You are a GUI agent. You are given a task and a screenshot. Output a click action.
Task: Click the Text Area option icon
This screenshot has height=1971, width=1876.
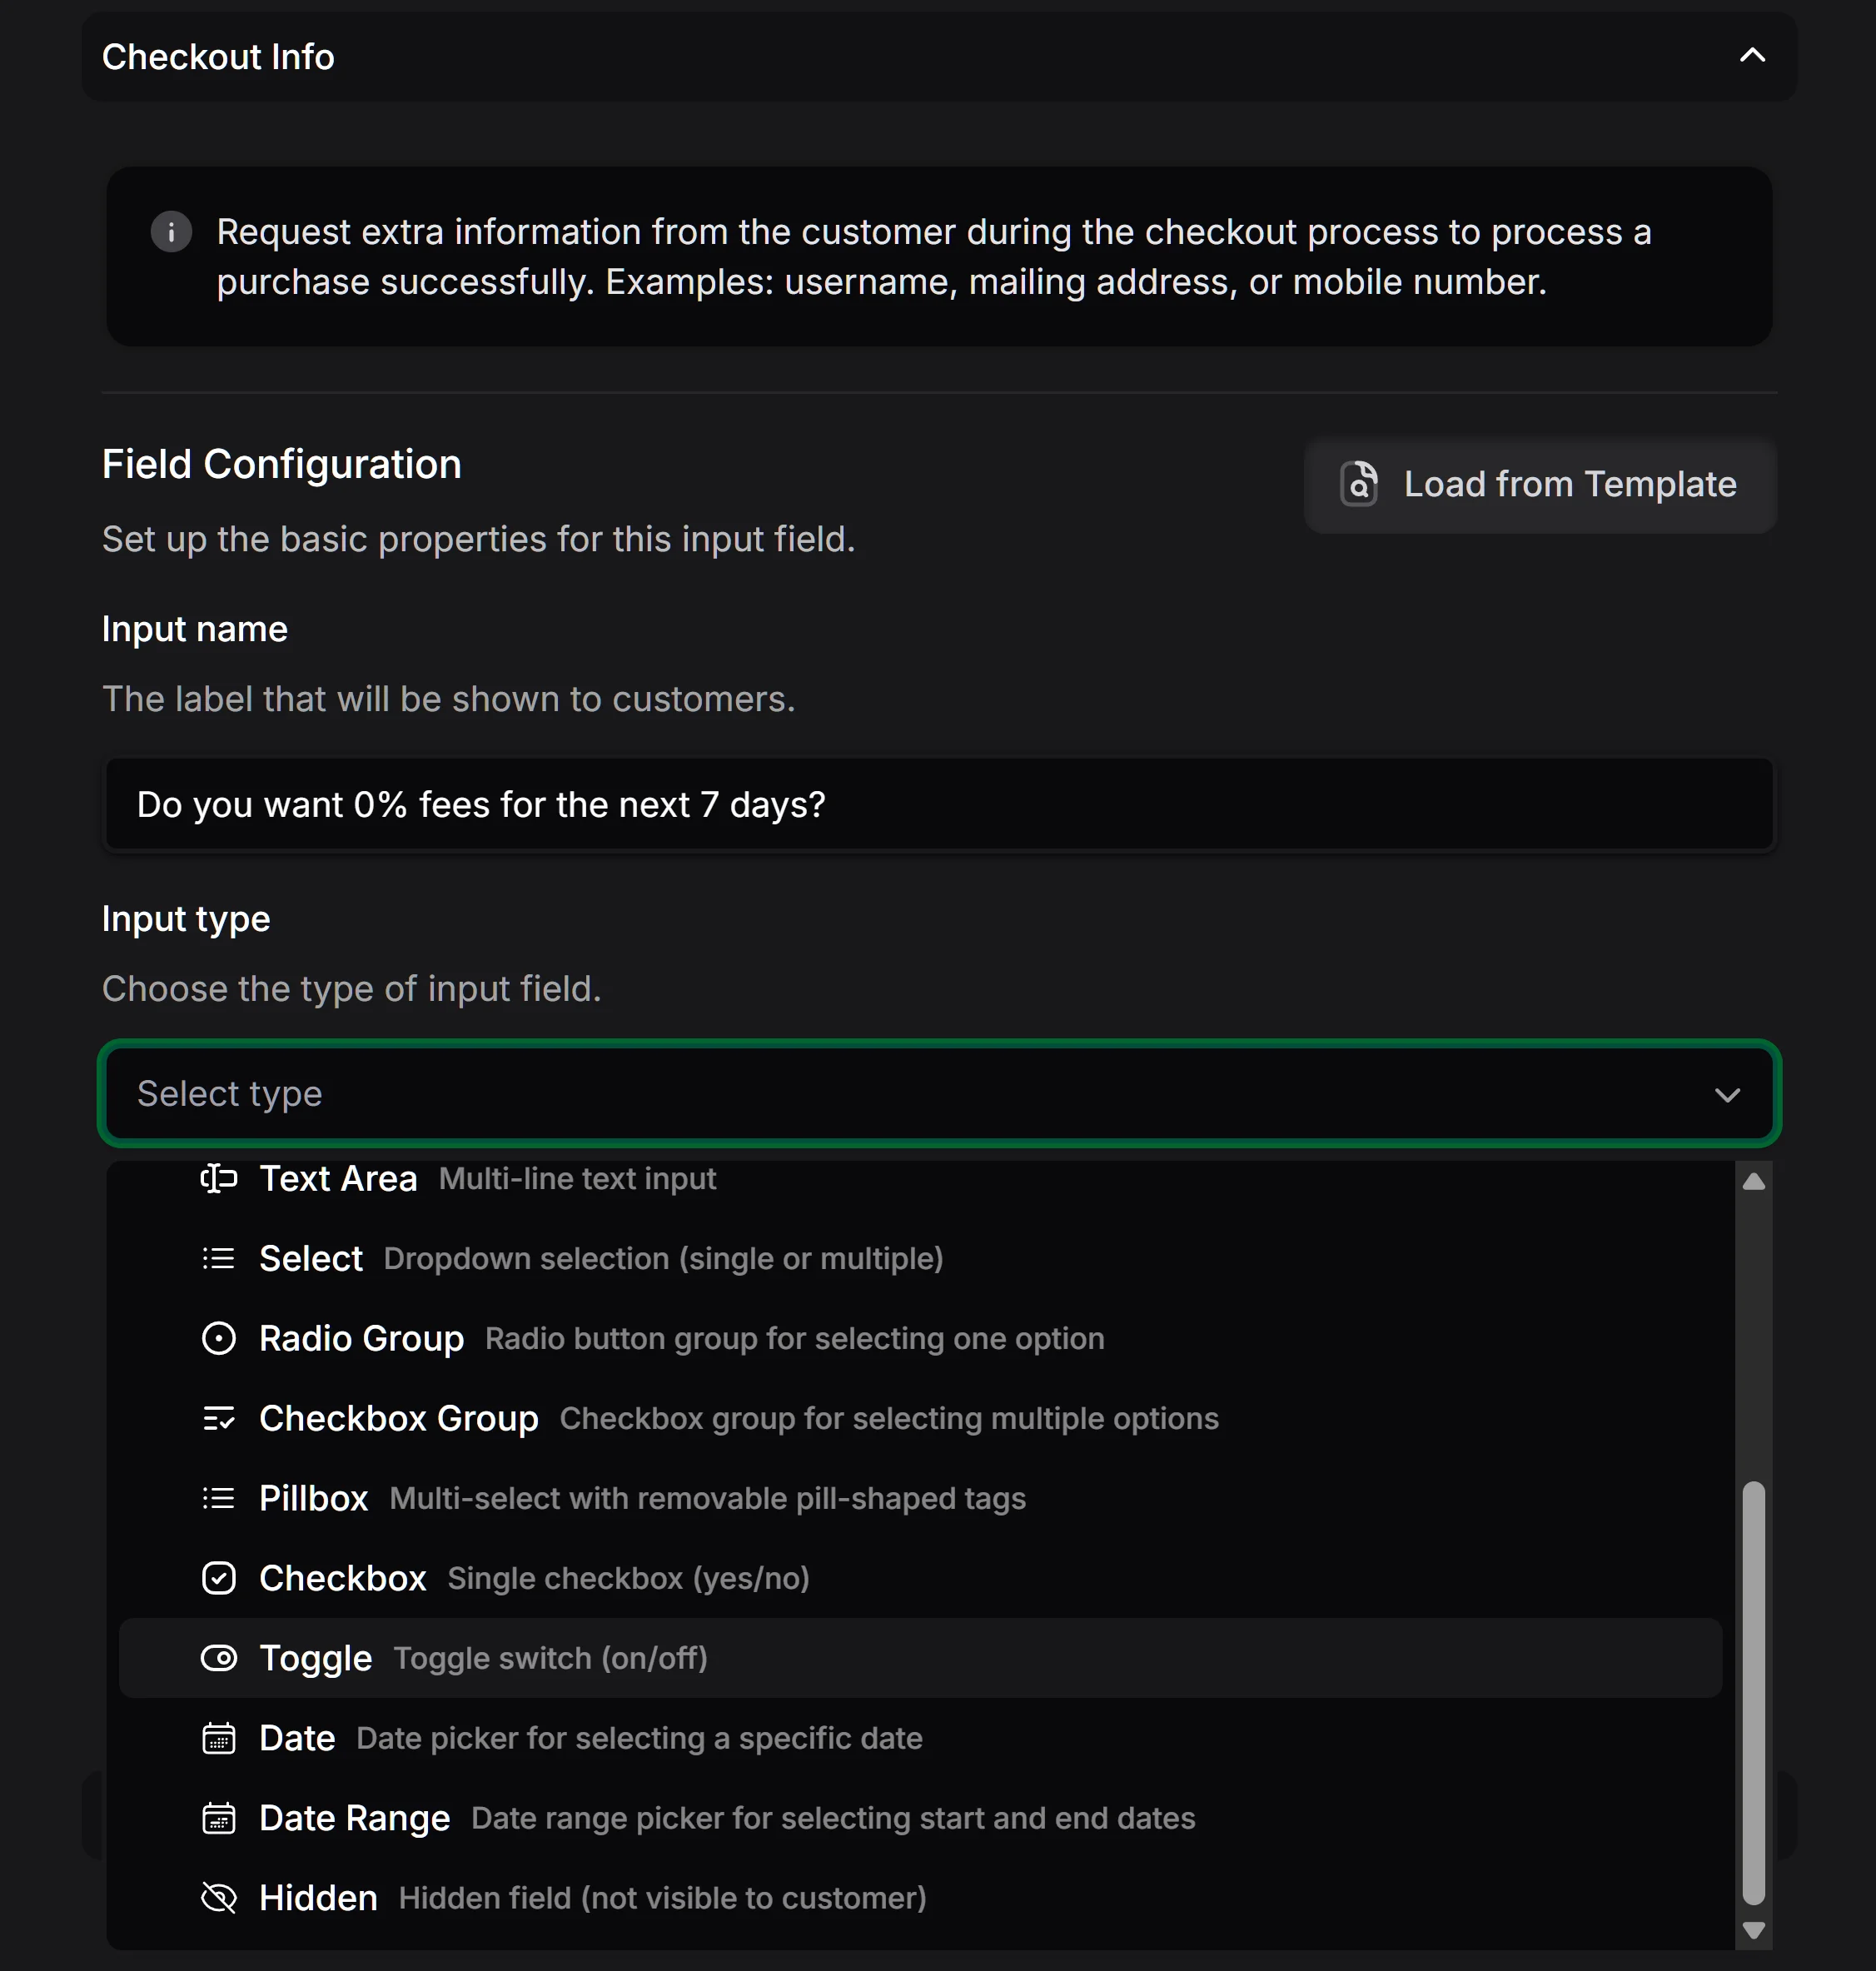pos(218,1179)
